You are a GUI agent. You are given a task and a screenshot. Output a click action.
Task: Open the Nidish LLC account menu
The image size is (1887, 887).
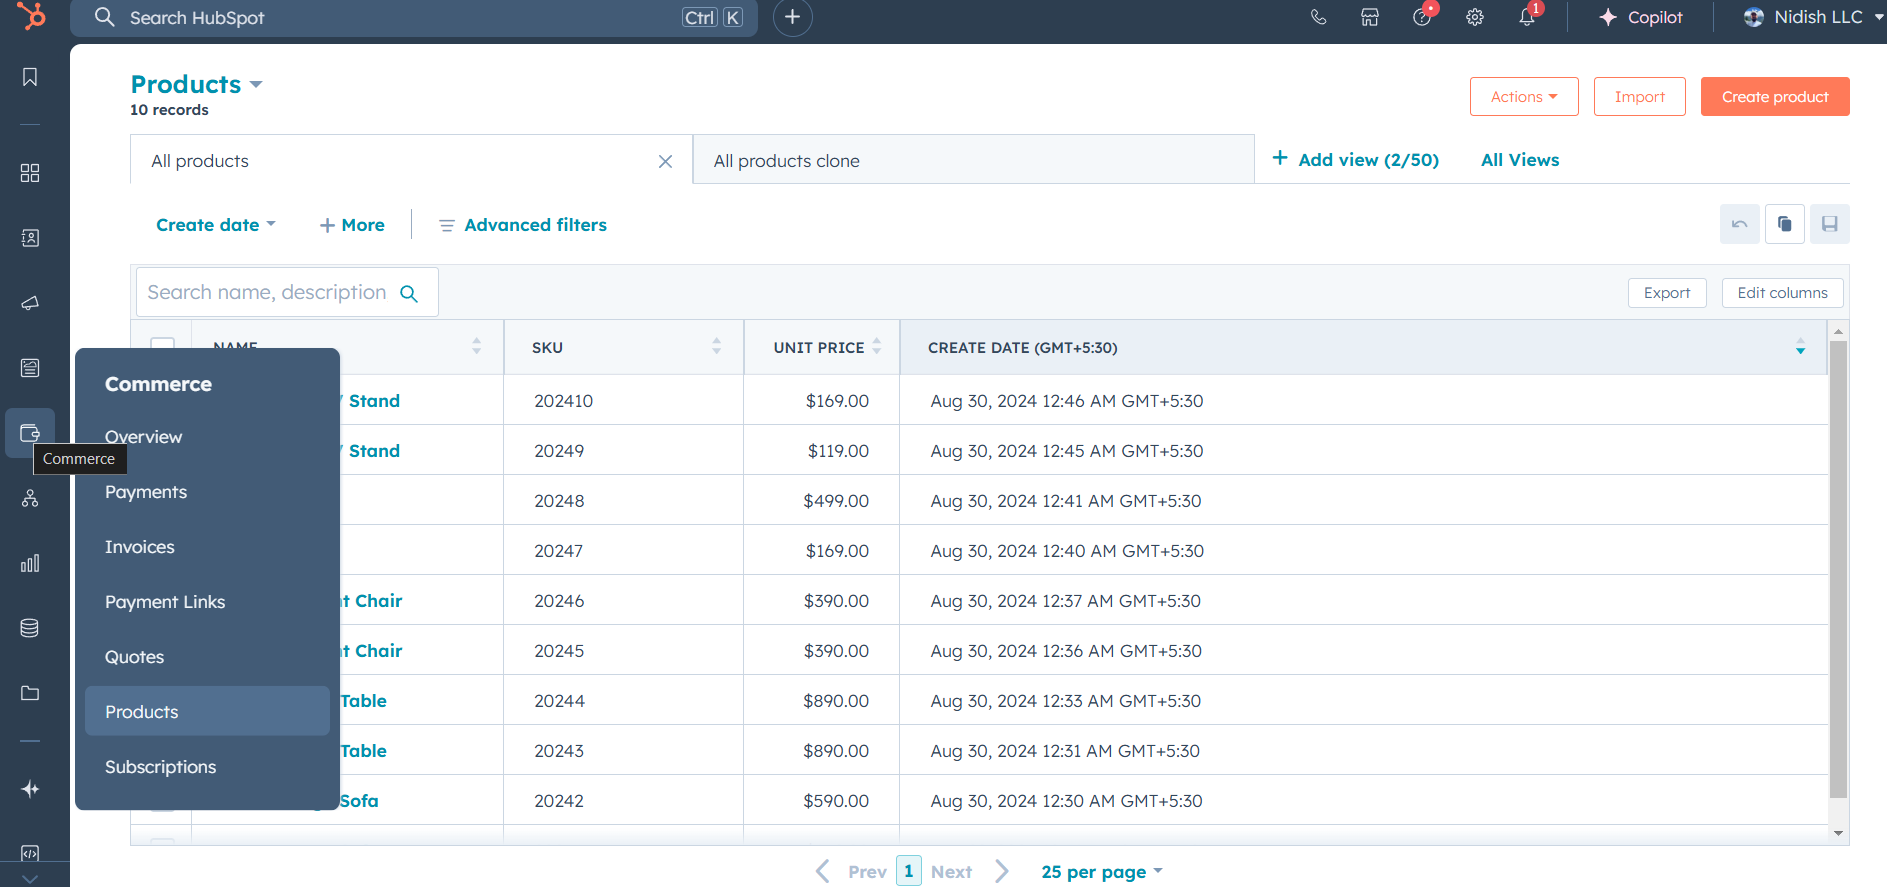[x=1814, y=17]
